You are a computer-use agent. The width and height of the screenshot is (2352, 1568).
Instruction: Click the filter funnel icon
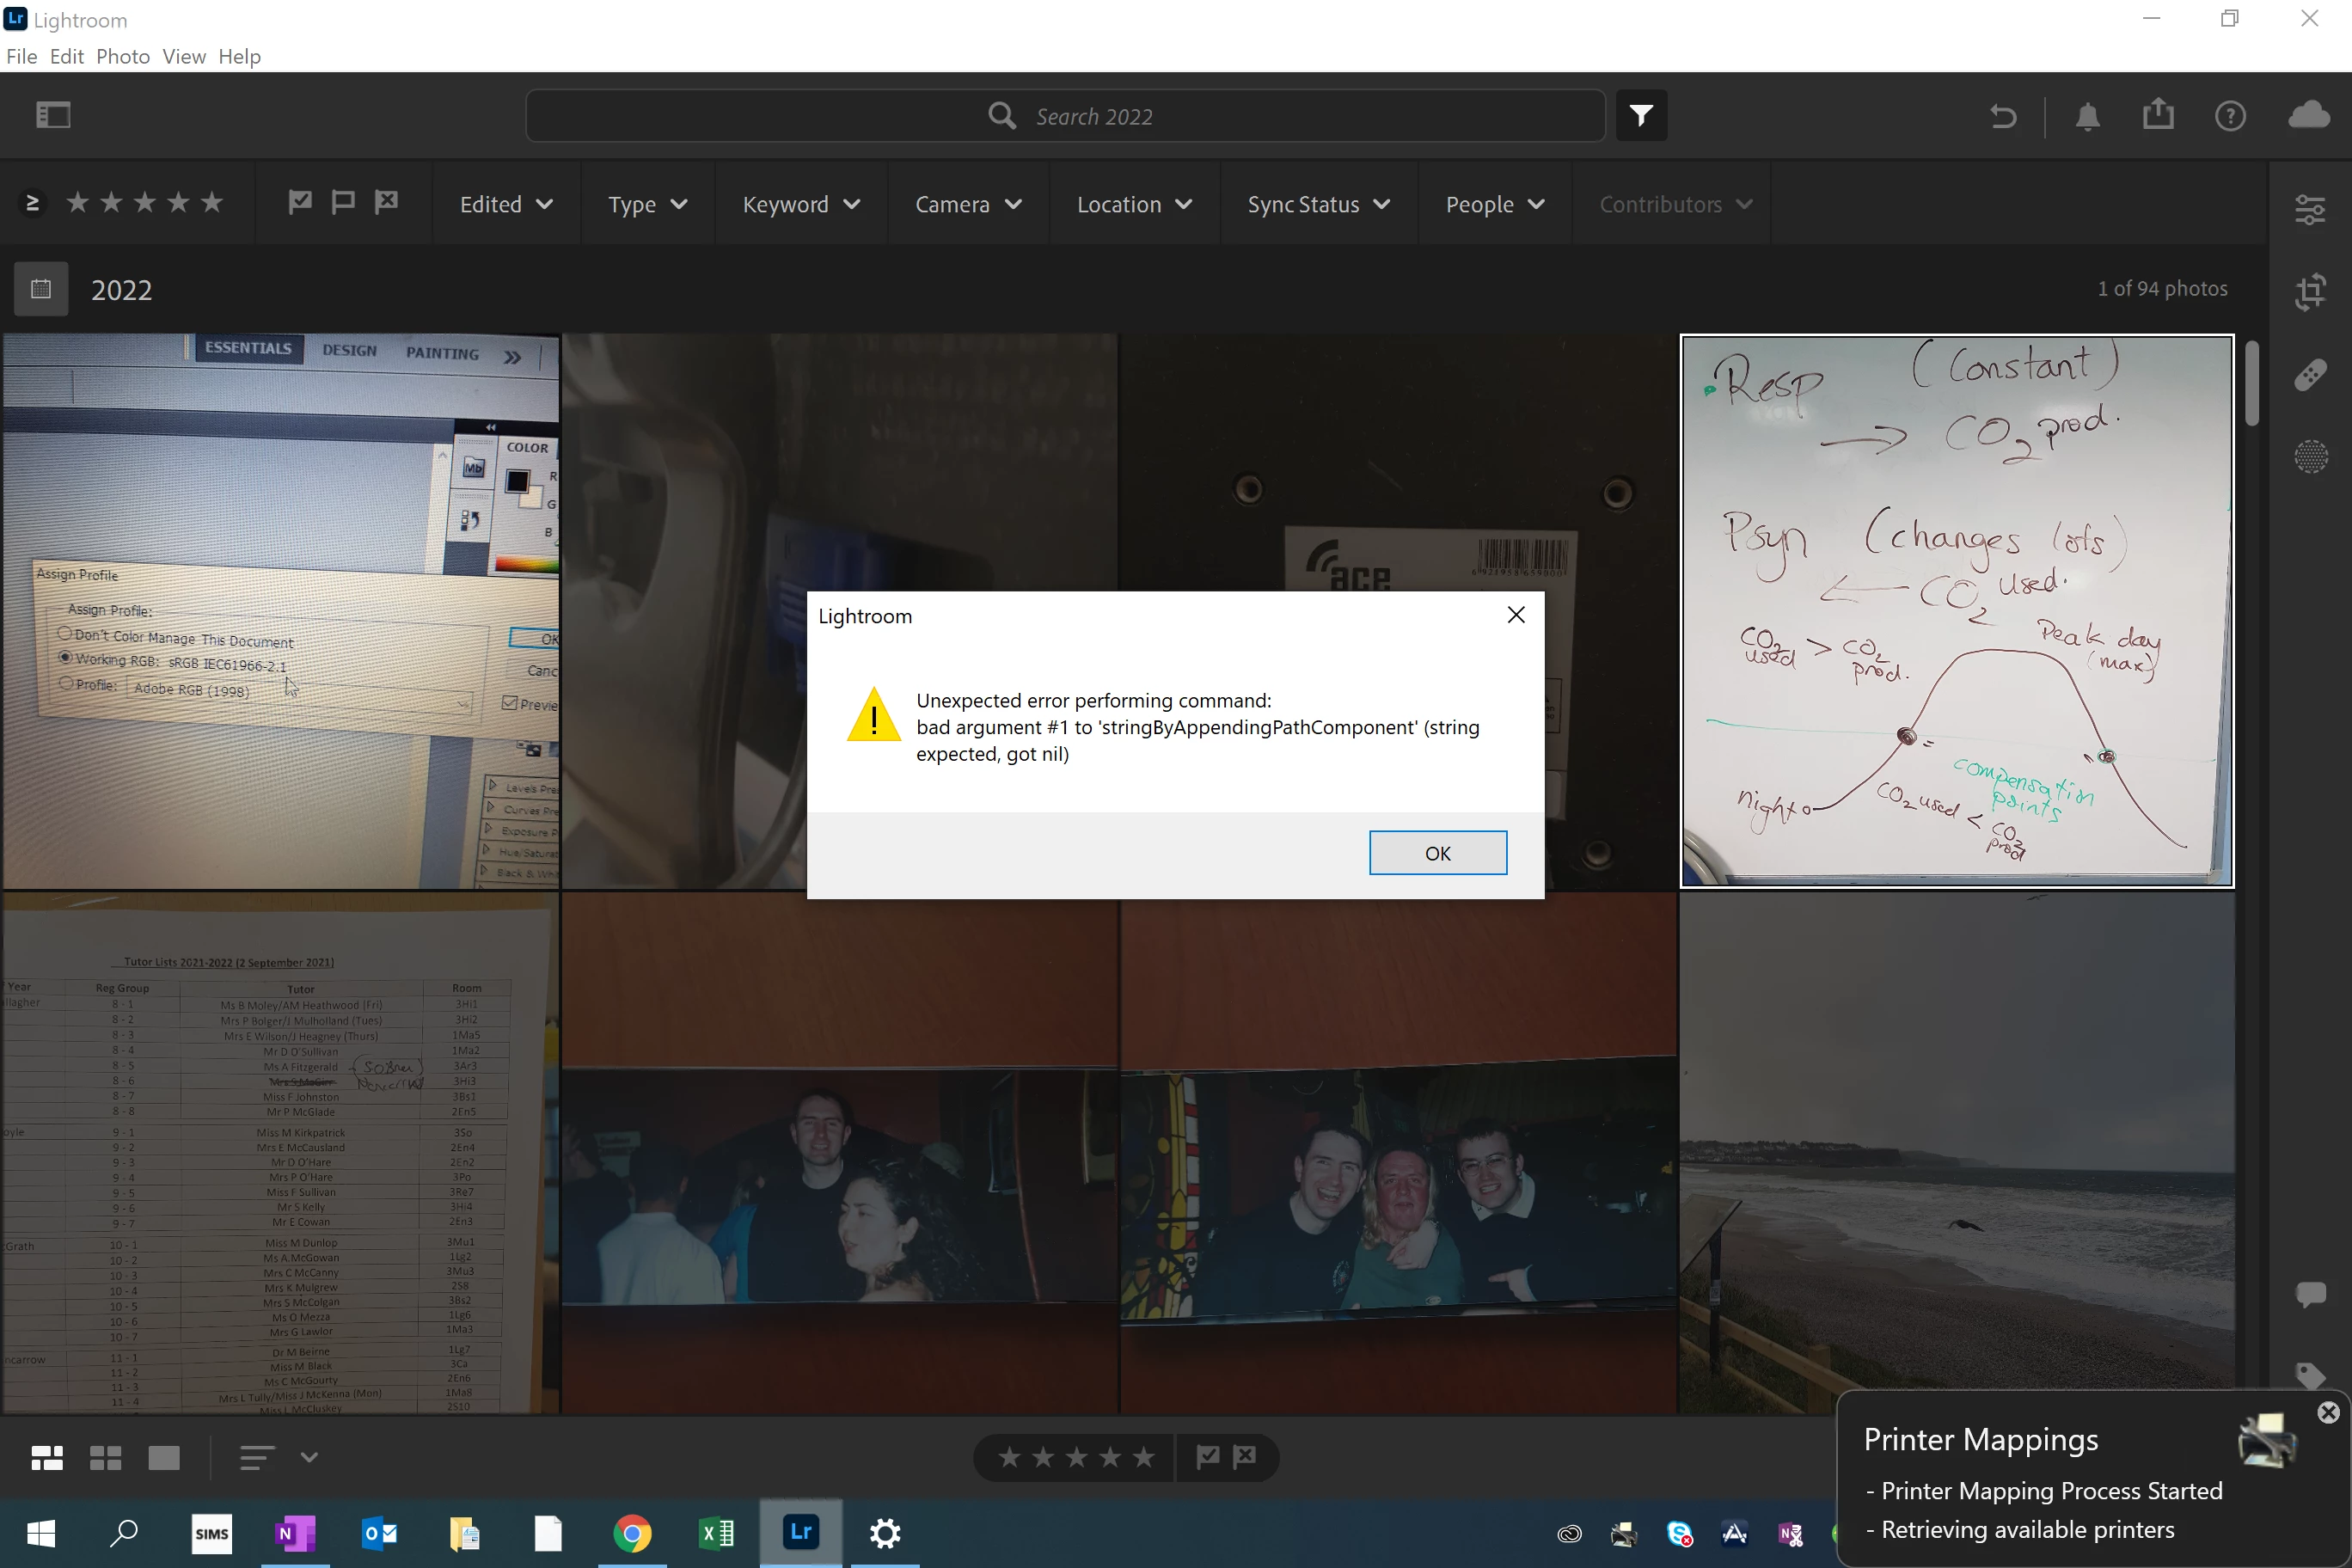pyautogui.click(x=1641, y=116)
